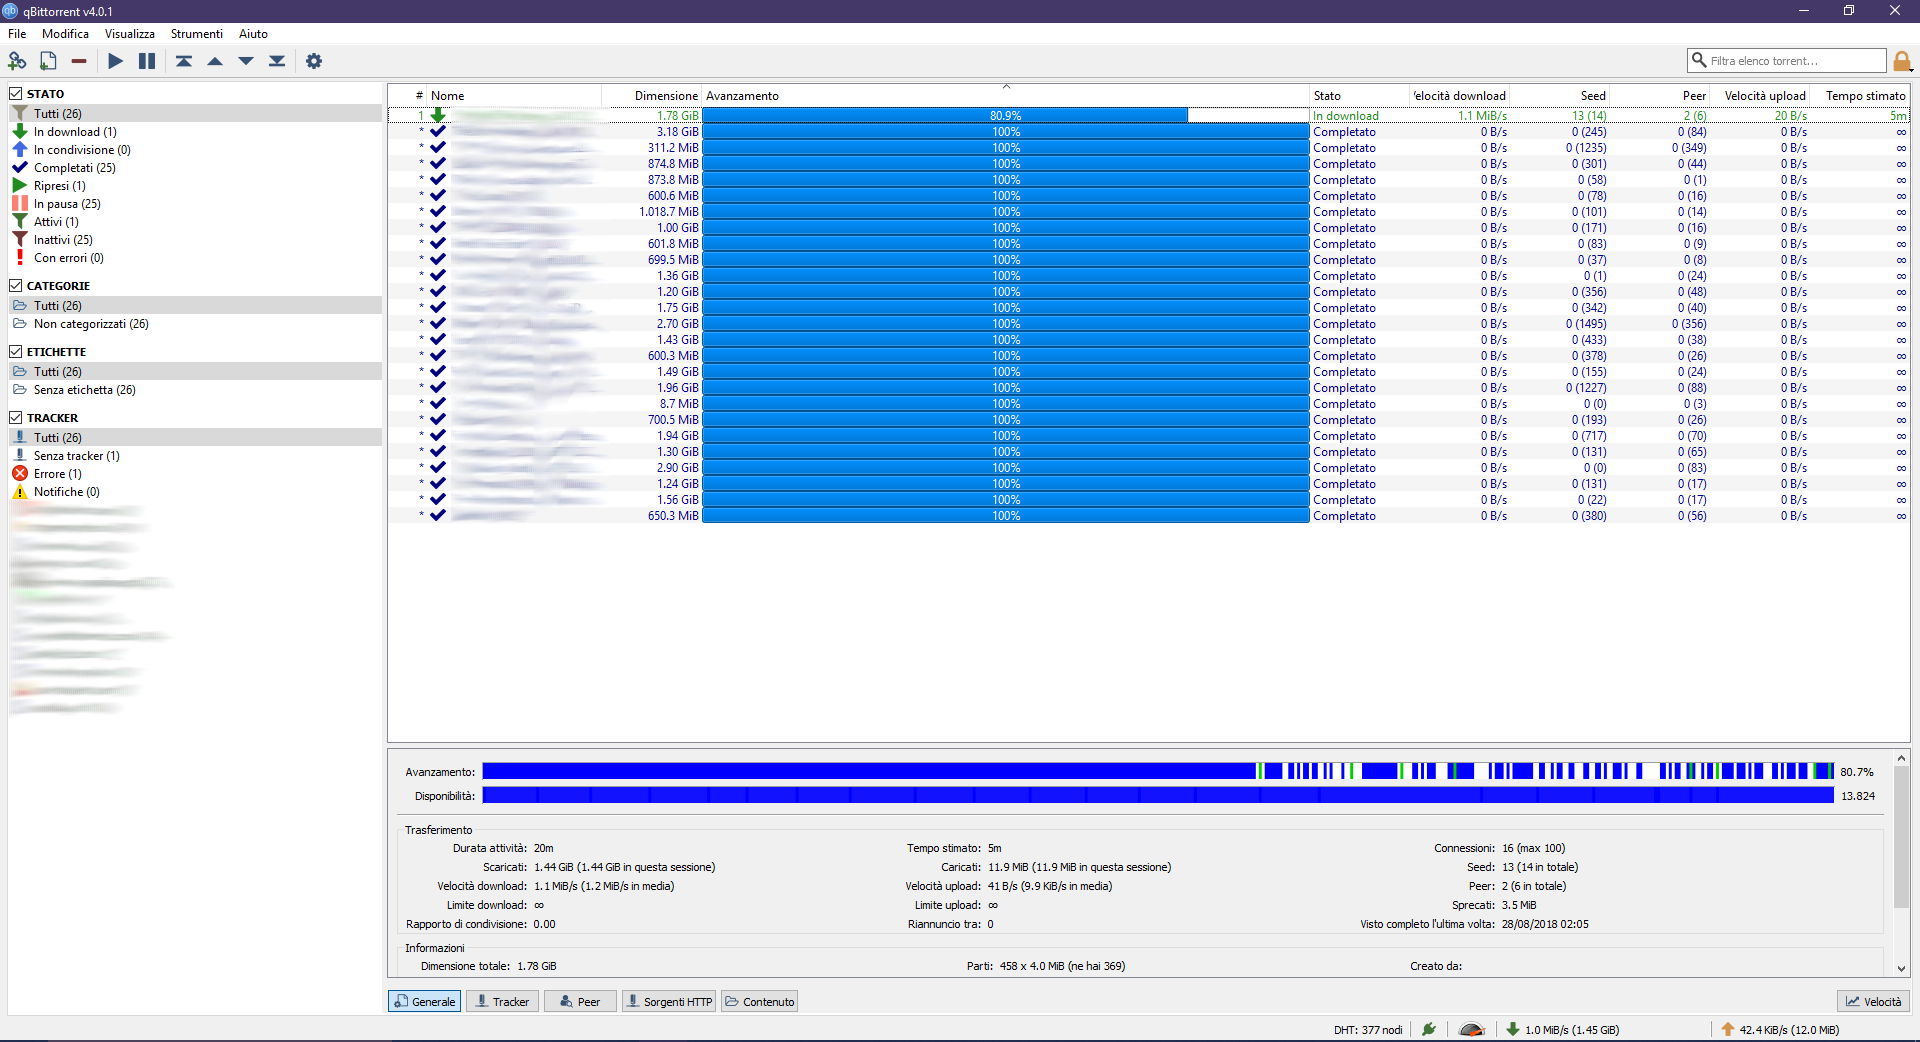The height and width of the screenshot is (1042, 1920).
Task: Click the global download speed indicator
Action: (1563, 1029)
